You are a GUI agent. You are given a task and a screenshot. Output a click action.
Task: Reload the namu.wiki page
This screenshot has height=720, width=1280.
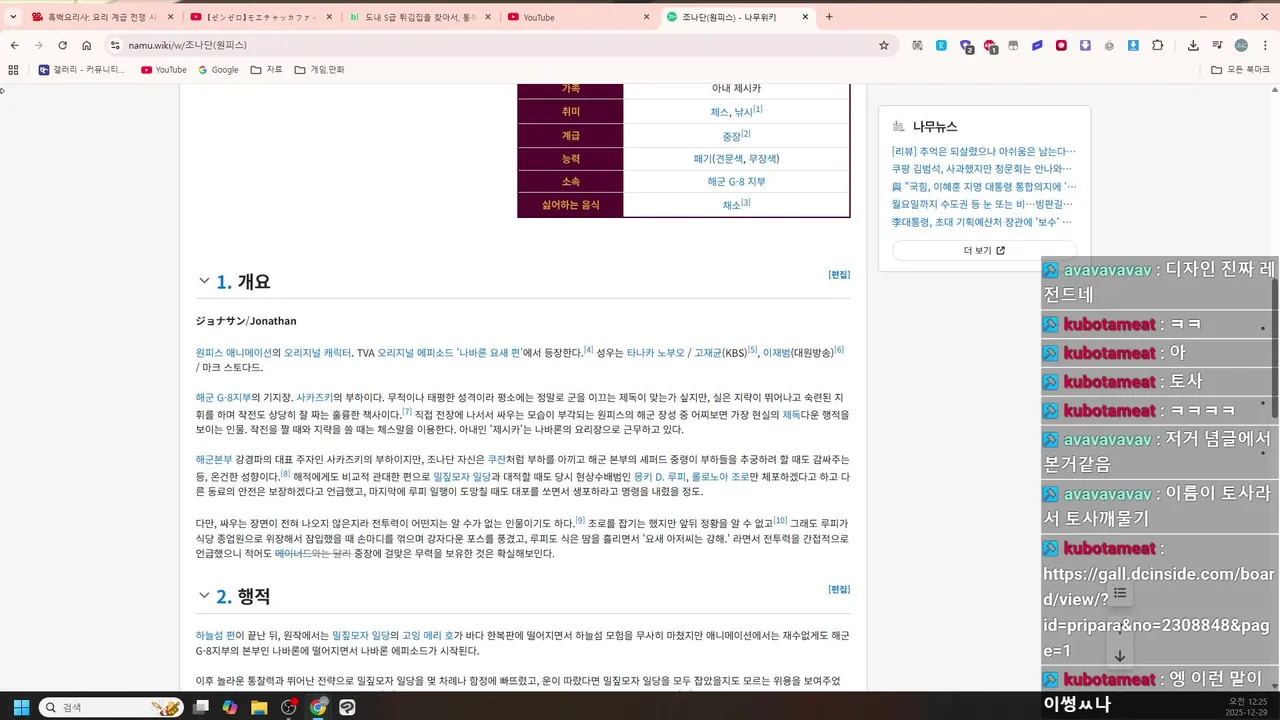point(62,45)
